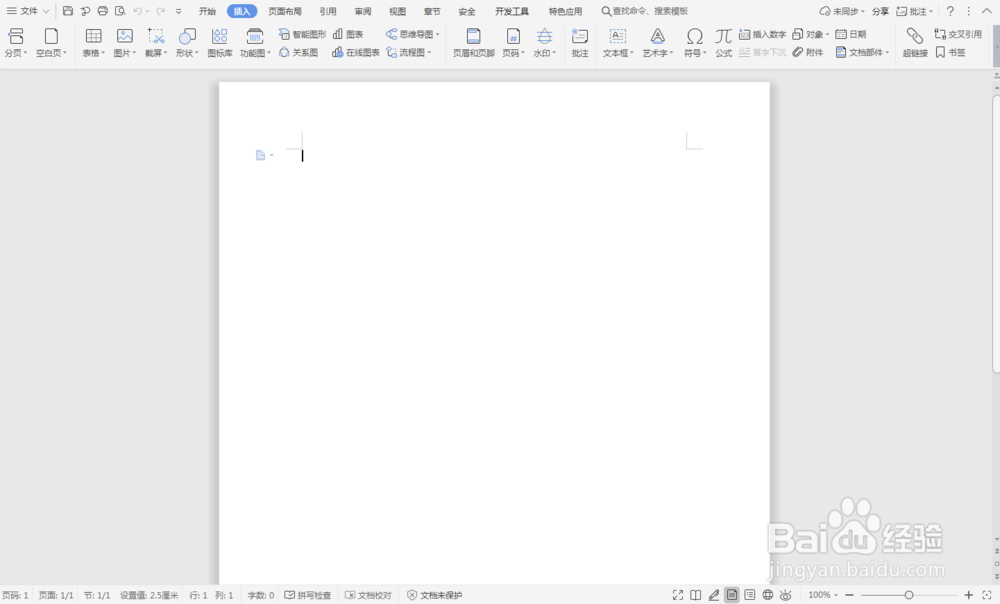Toggle Document Proofing (文档校对) in status bar
The height and width of the screenshot is (604, 1000).
368,595
